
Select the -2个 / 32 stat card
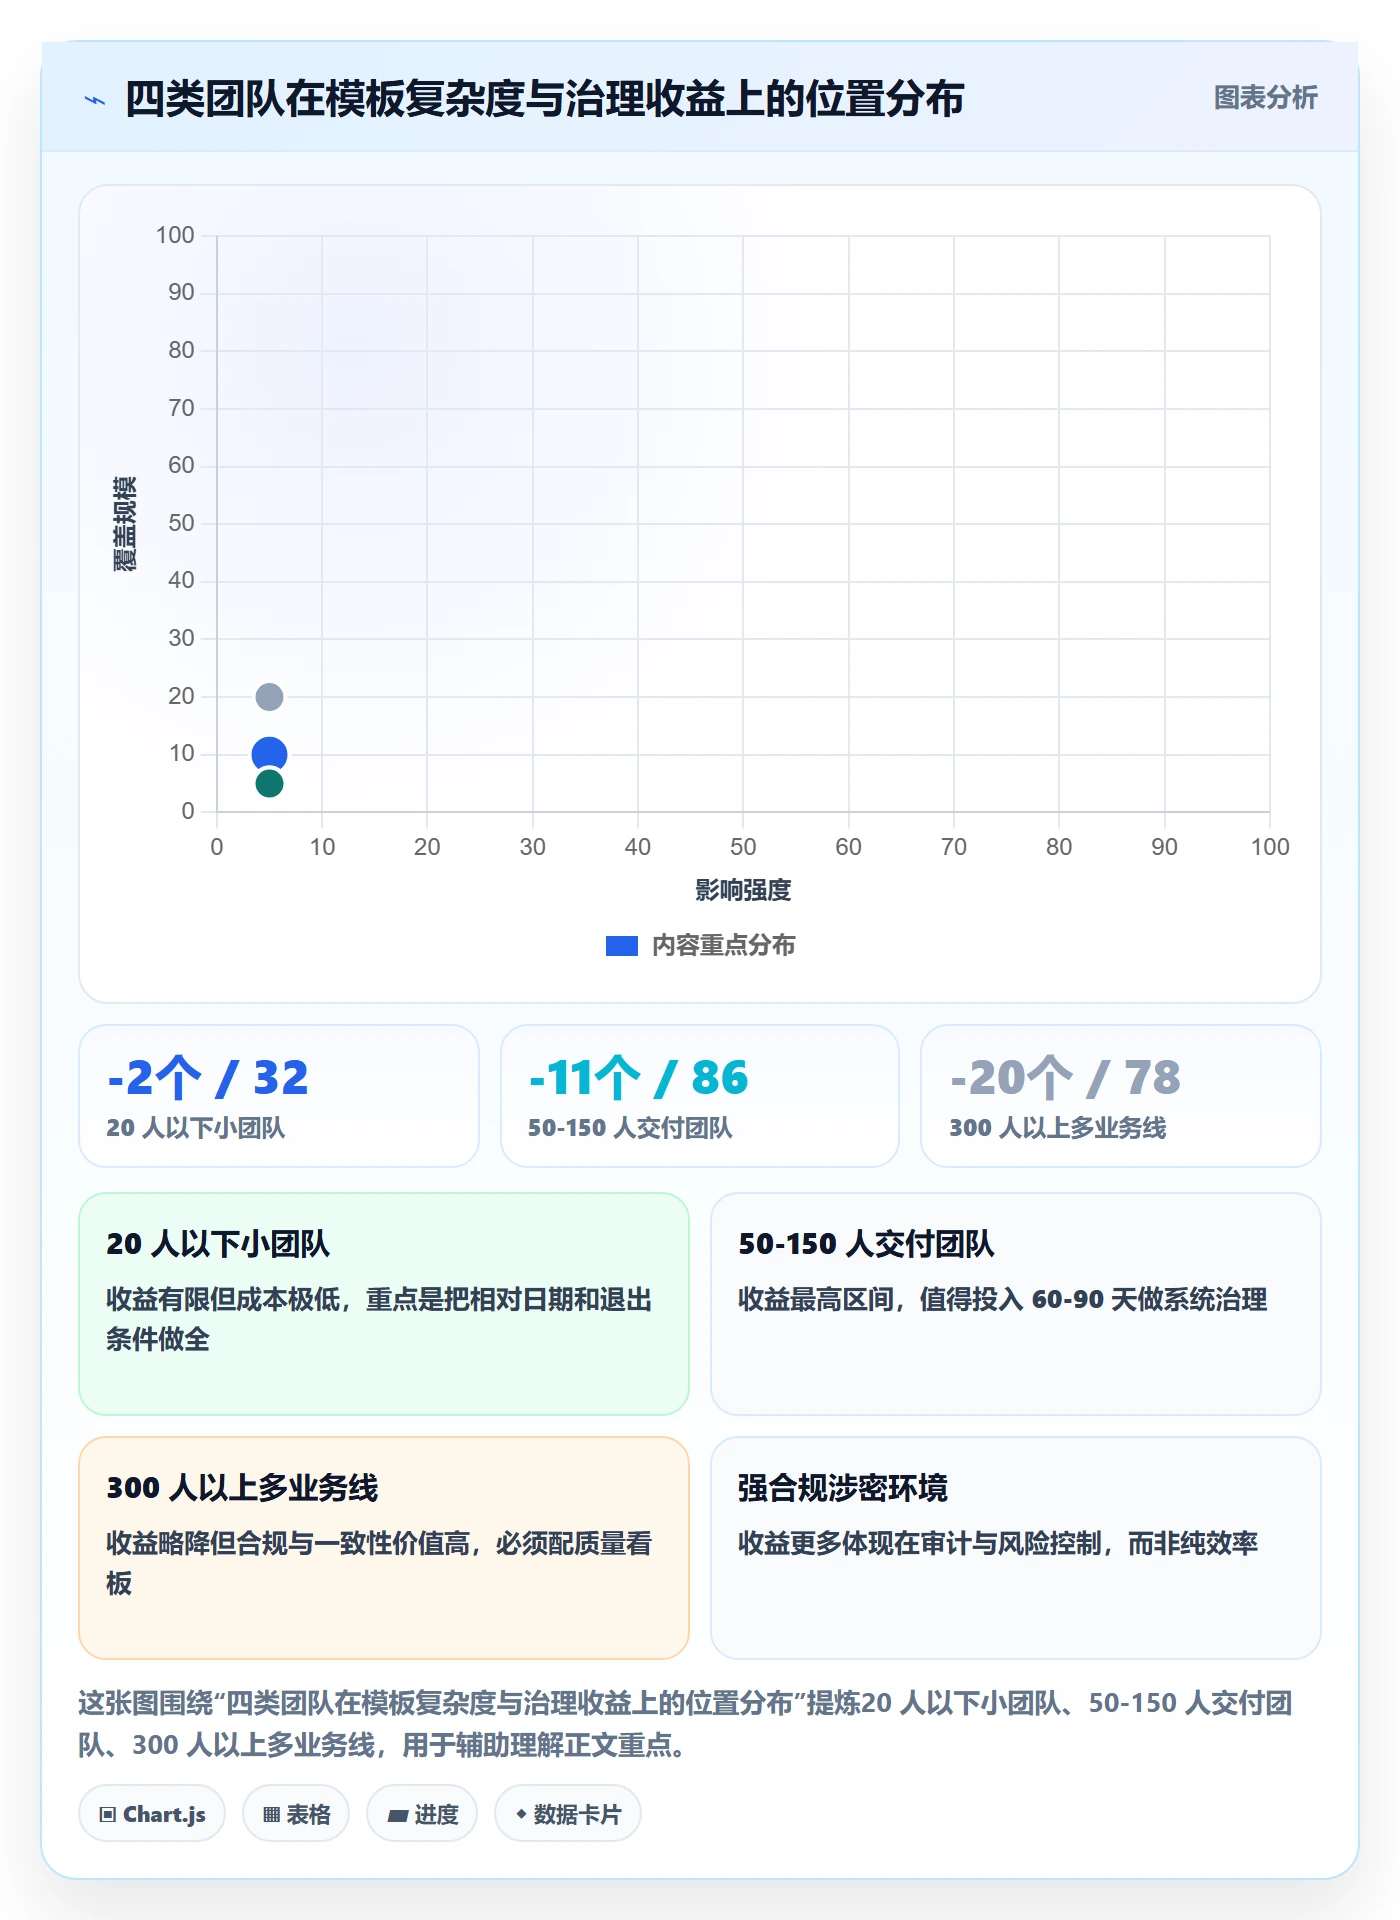click(279, 1096)
